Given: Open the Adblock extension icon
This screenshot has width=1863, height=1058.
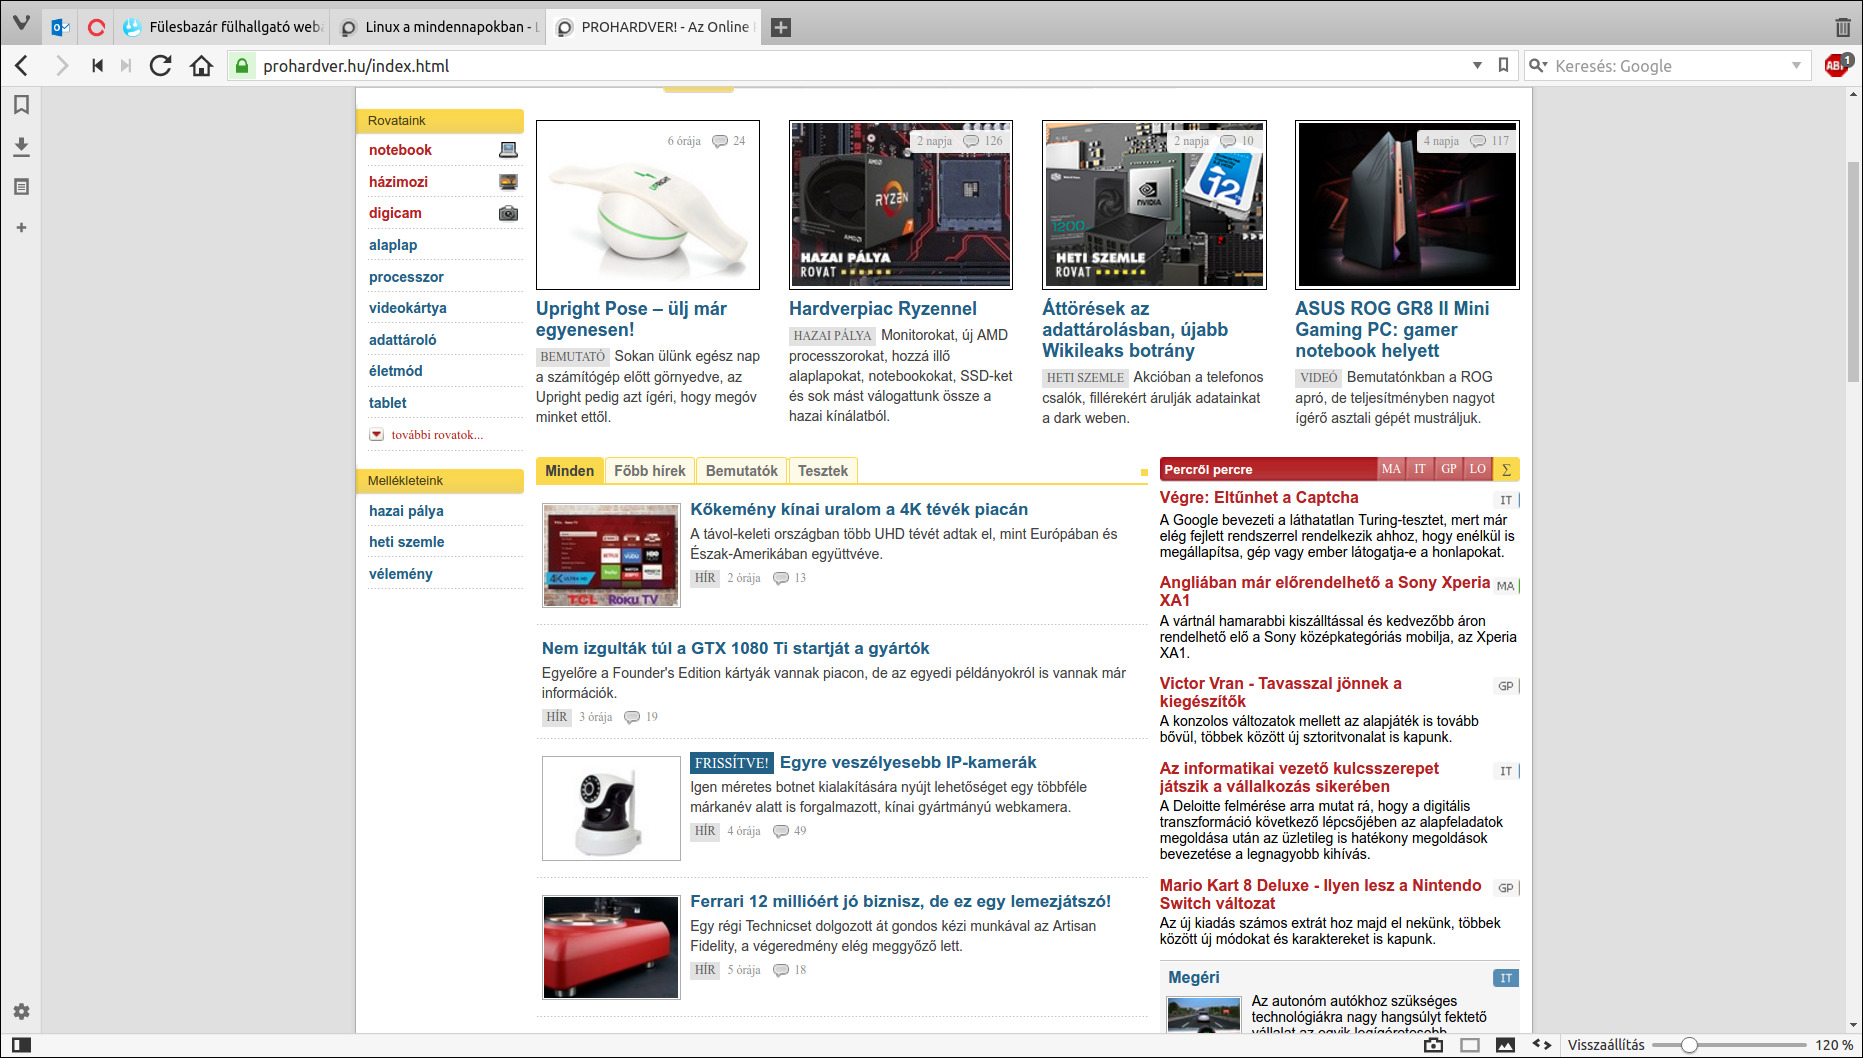Looking at the screenshot, I should pos(1837,66).
